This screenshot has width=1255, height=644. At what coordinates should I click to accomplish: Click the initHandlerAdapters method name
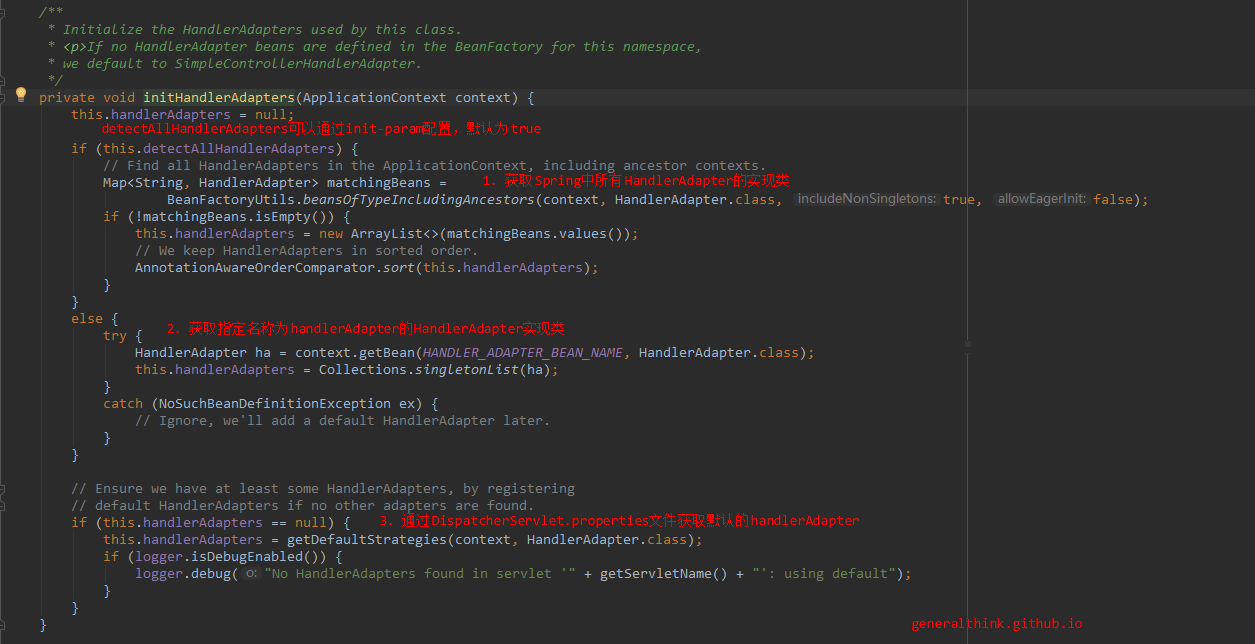tap(218, 98)
